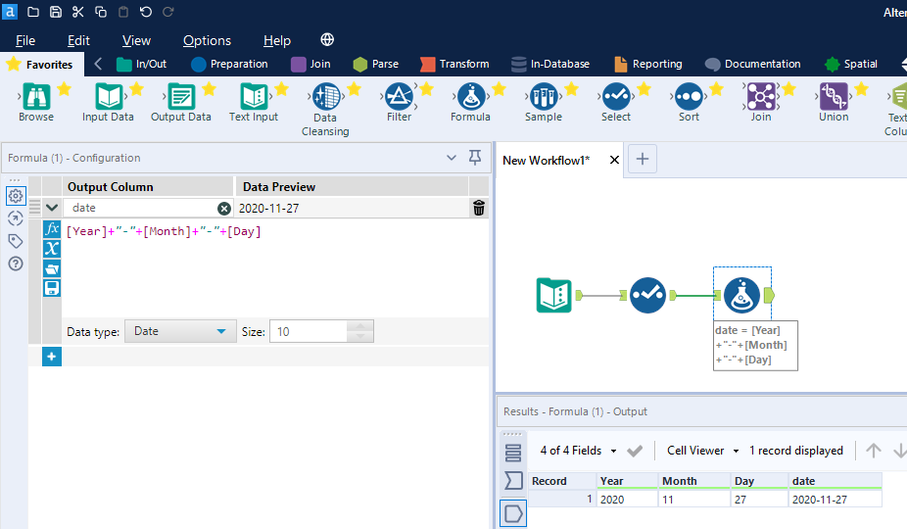
Task: Open the Help menu
Action: (x=277, y=40)
